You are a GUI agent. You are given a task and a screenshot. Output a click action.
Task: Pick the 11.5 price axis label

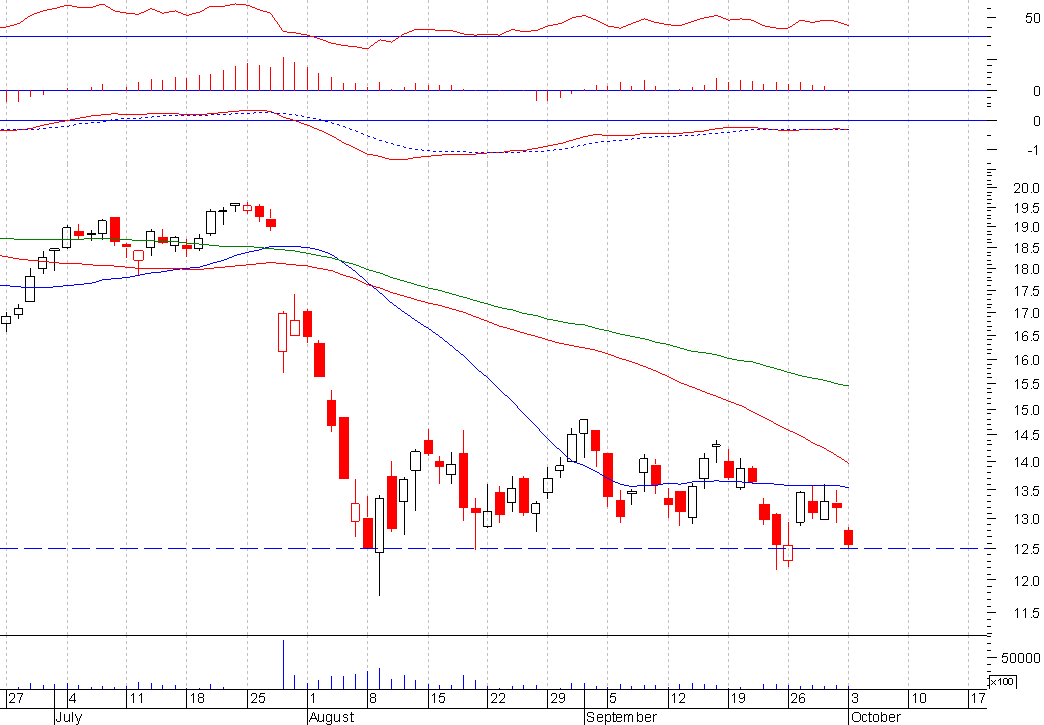pyautogui.click(x=1026, y=614)
